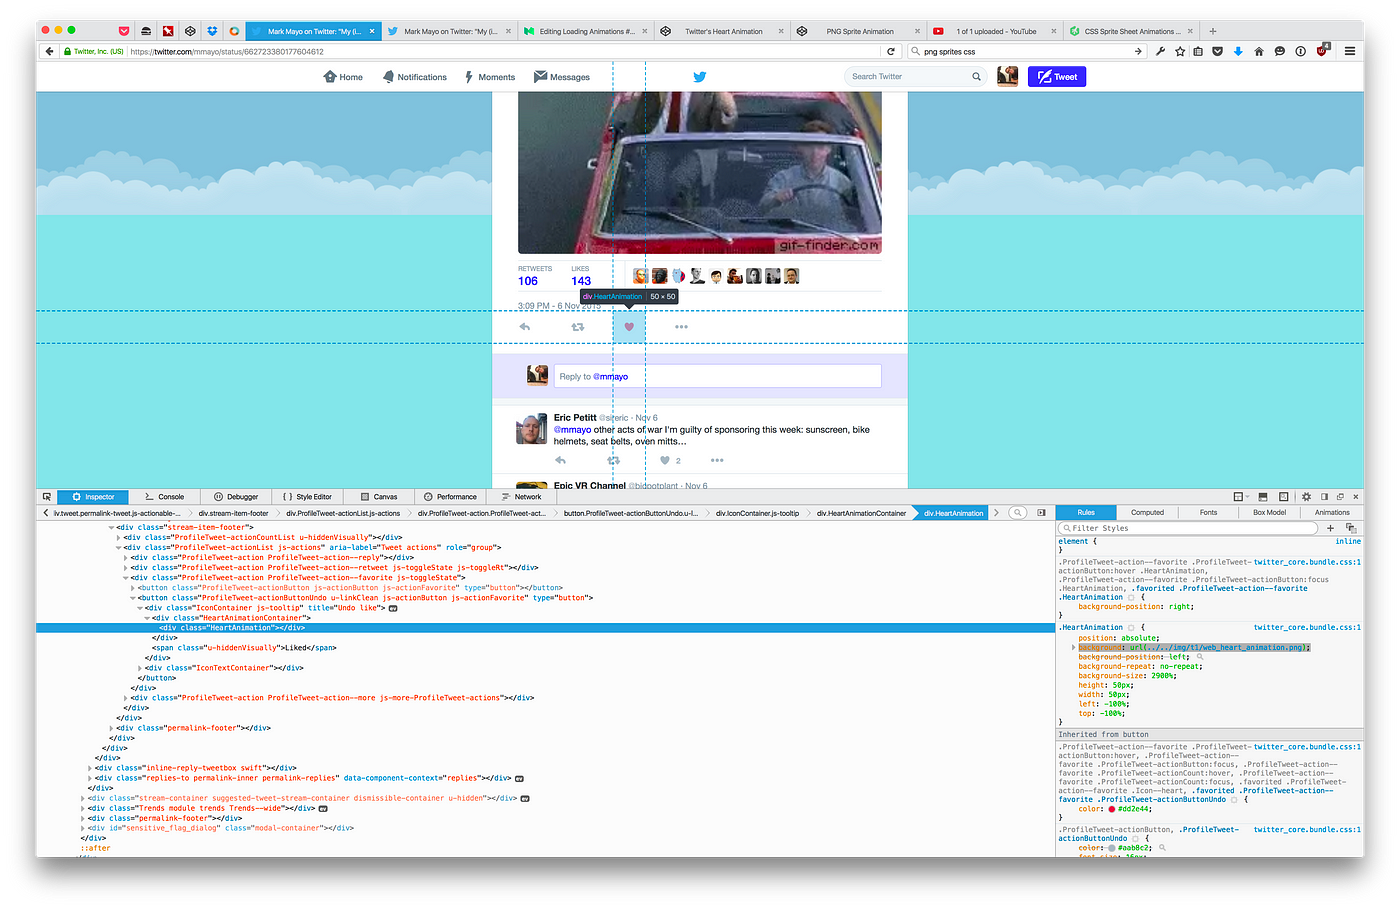Open the frame selector dropdown in devtools
This screenshot has height=909, width=1400.
(x=1240, y=497)
